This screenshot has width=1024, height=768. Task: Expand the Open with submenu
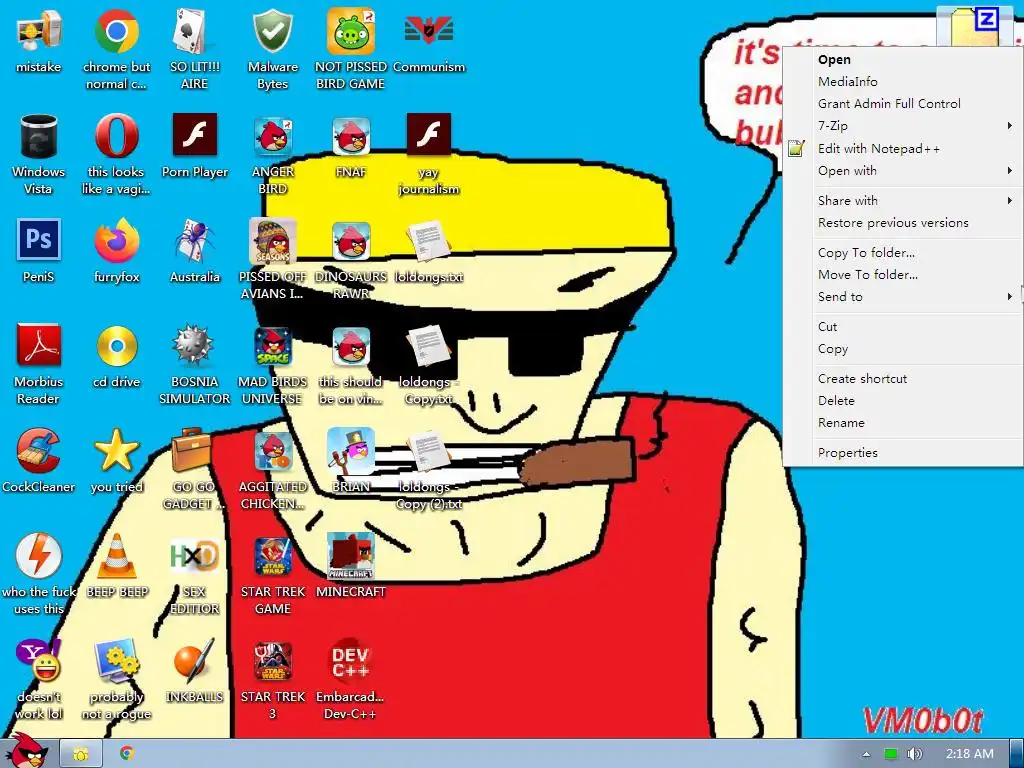903,171
